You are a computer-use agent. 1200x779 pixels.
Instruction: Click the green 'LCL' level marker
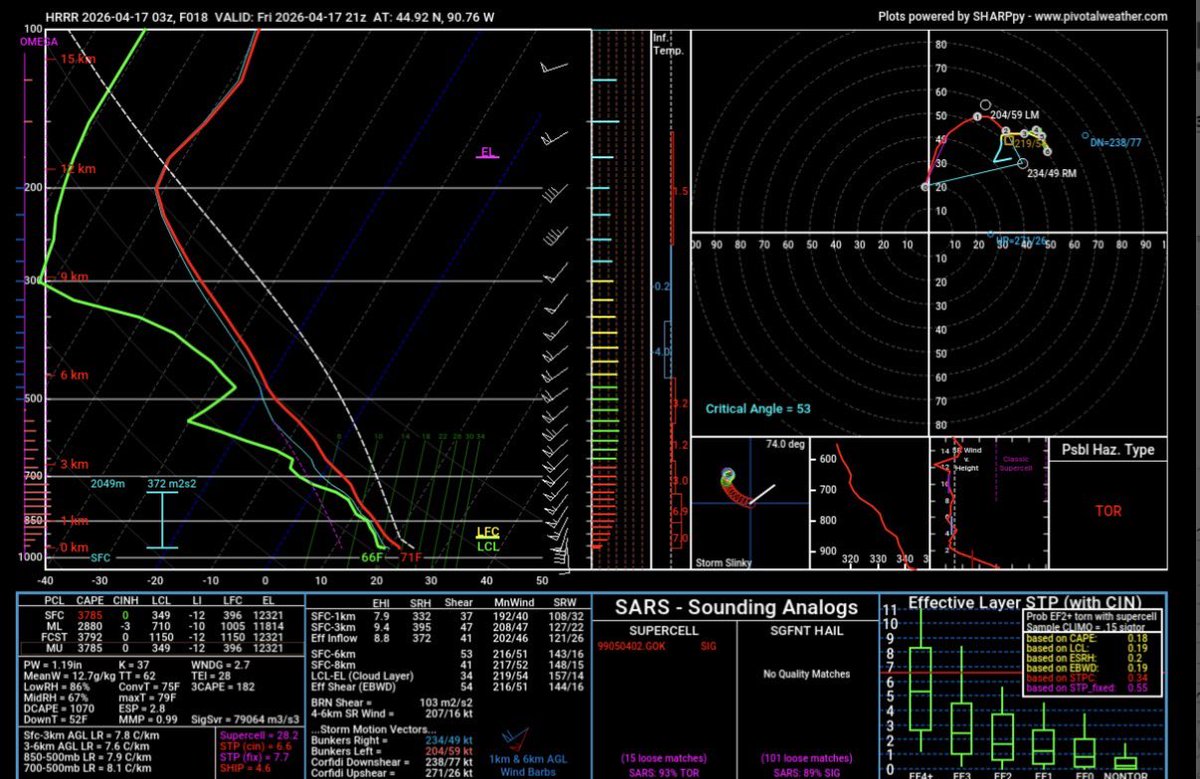[x=487, y=546]
